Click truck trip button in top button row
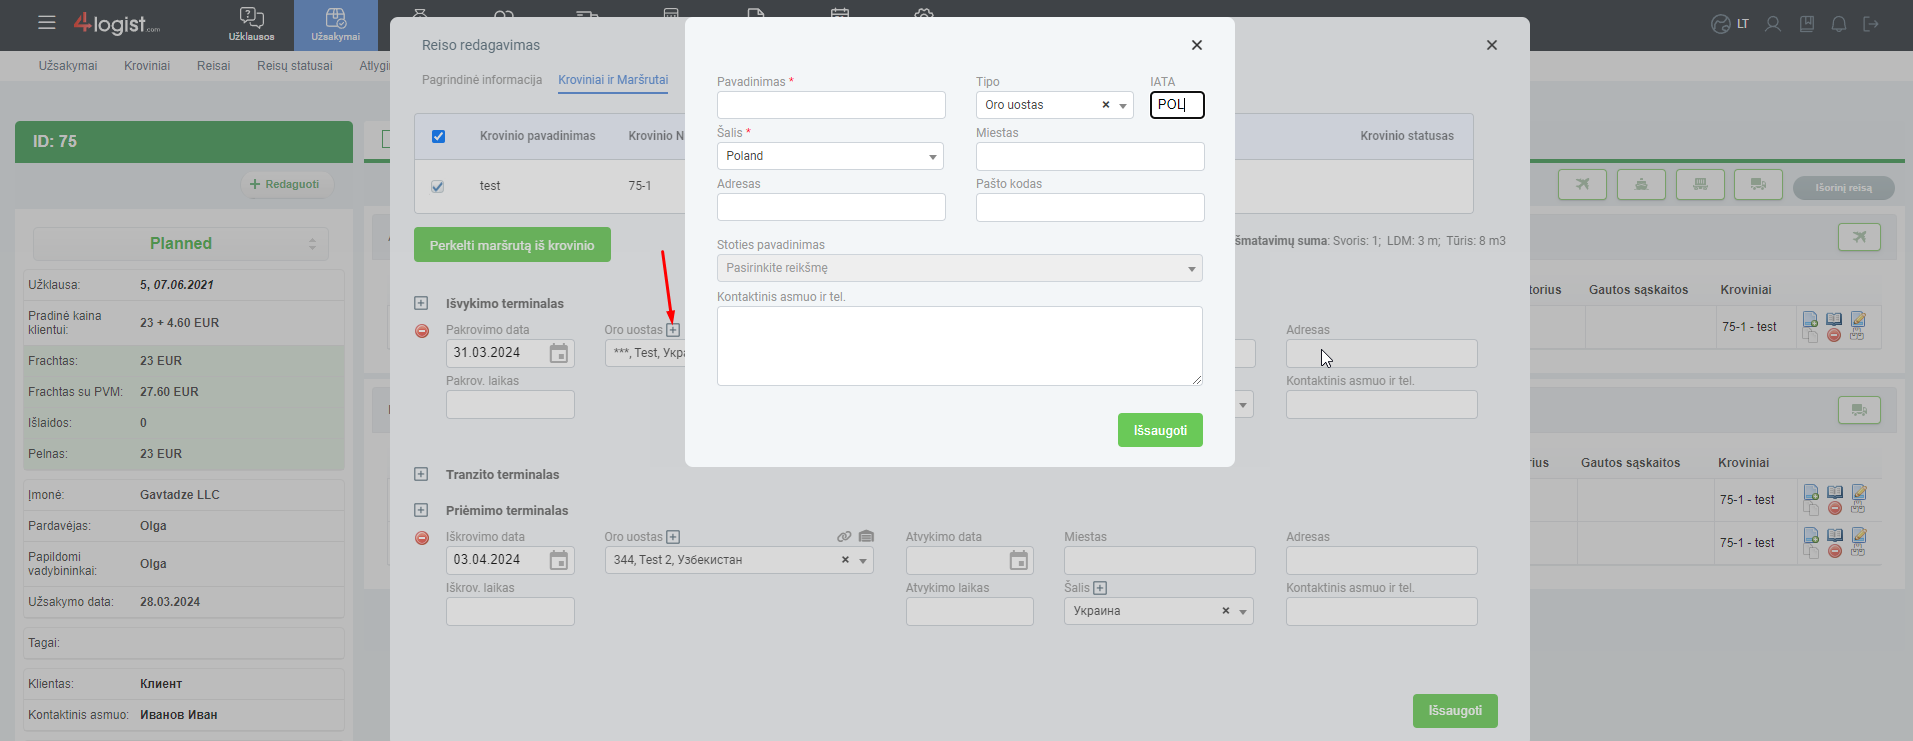The width and height of the screenshot is (1913, 741). pyautogui.click(x=1758, y=184)
